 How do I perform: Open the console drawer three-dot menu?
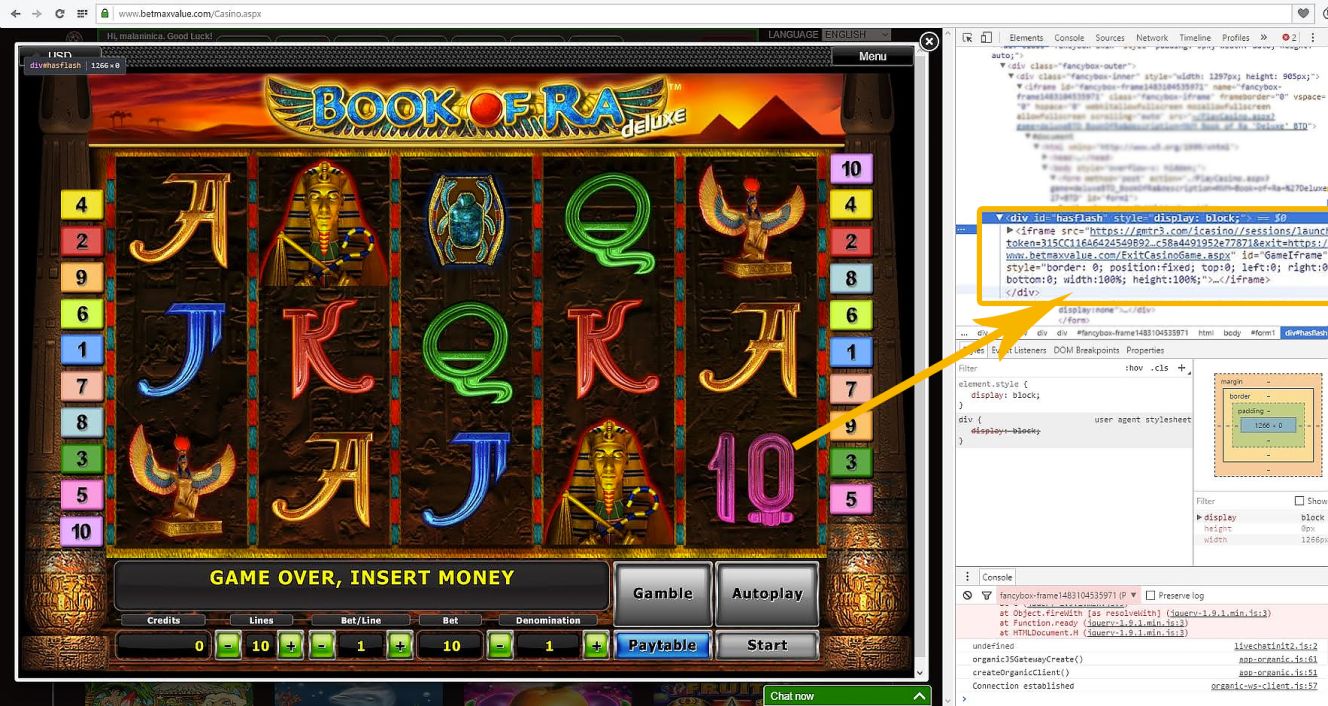(967, 577)
